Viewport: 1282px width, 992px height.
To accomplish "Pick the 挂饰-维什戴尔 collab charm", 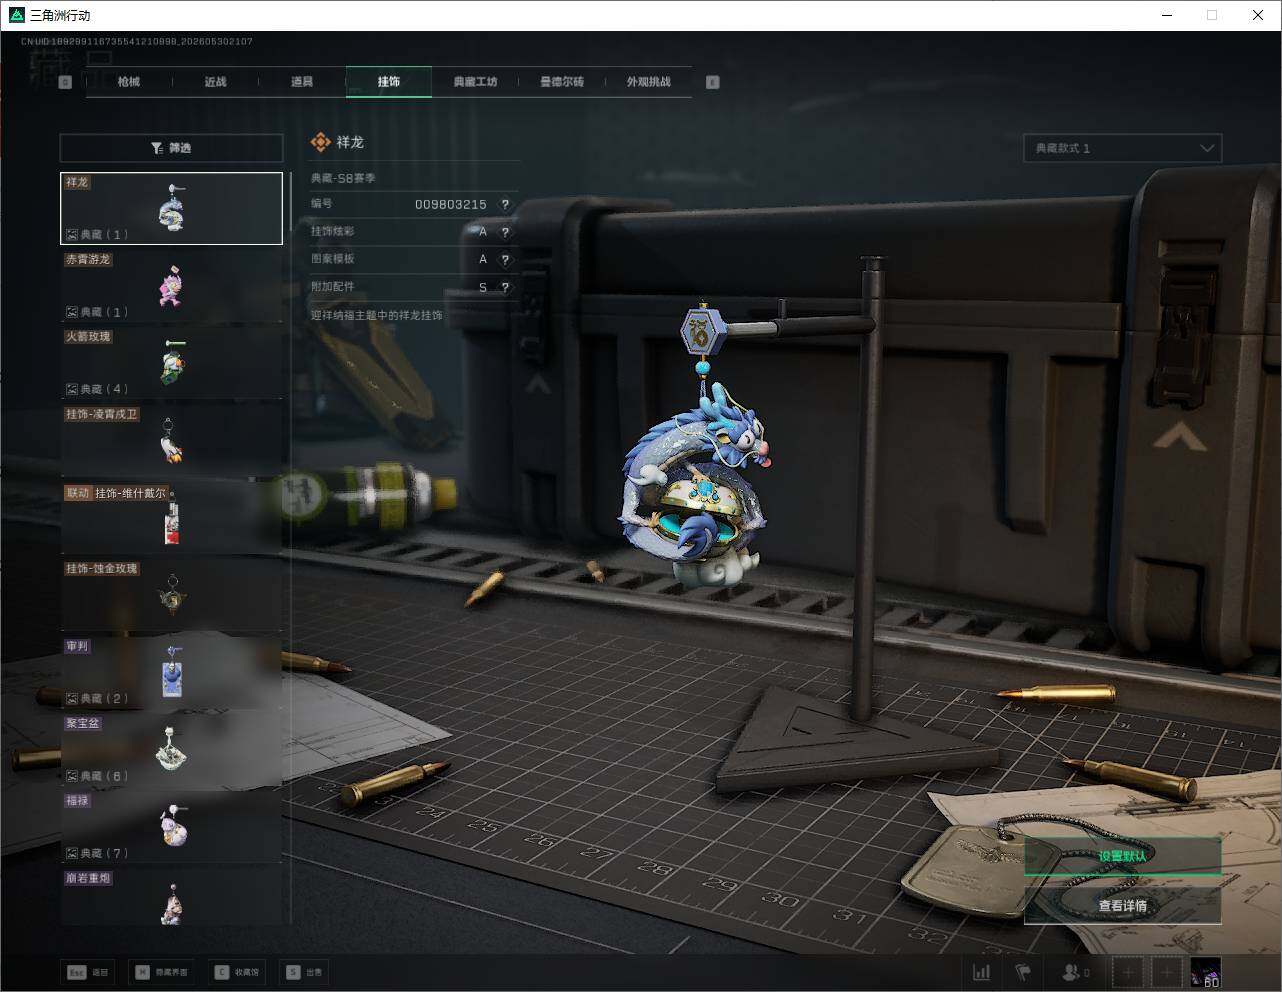I will click(172, 518).
